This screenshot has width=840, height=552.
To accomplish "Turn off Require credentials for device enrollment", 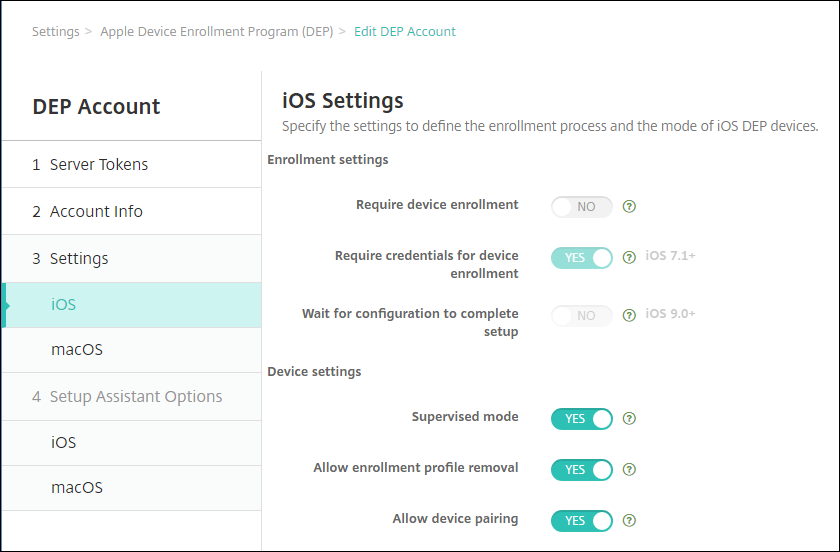I will (581, 257).
